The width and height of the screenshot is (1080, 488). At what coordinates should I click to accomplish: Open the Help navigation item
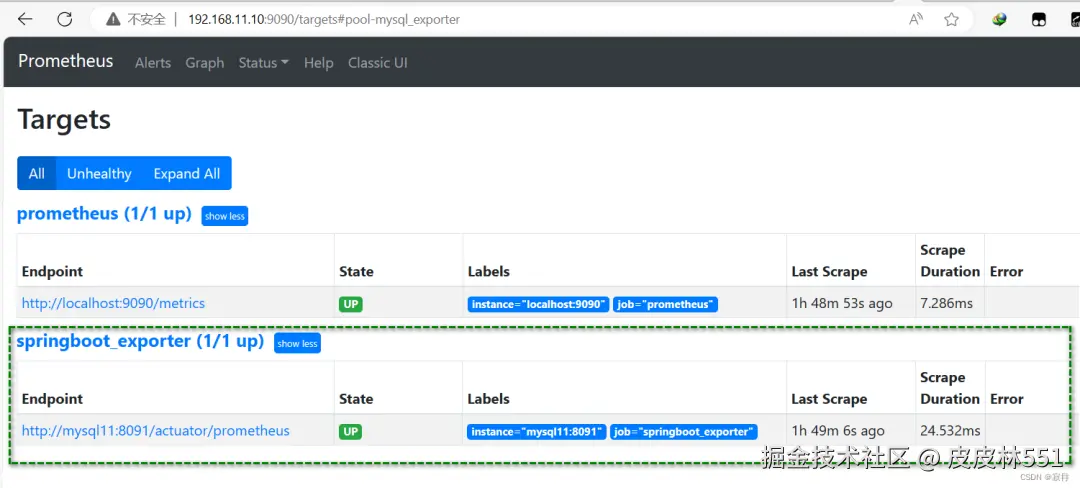tap(318, 63)
